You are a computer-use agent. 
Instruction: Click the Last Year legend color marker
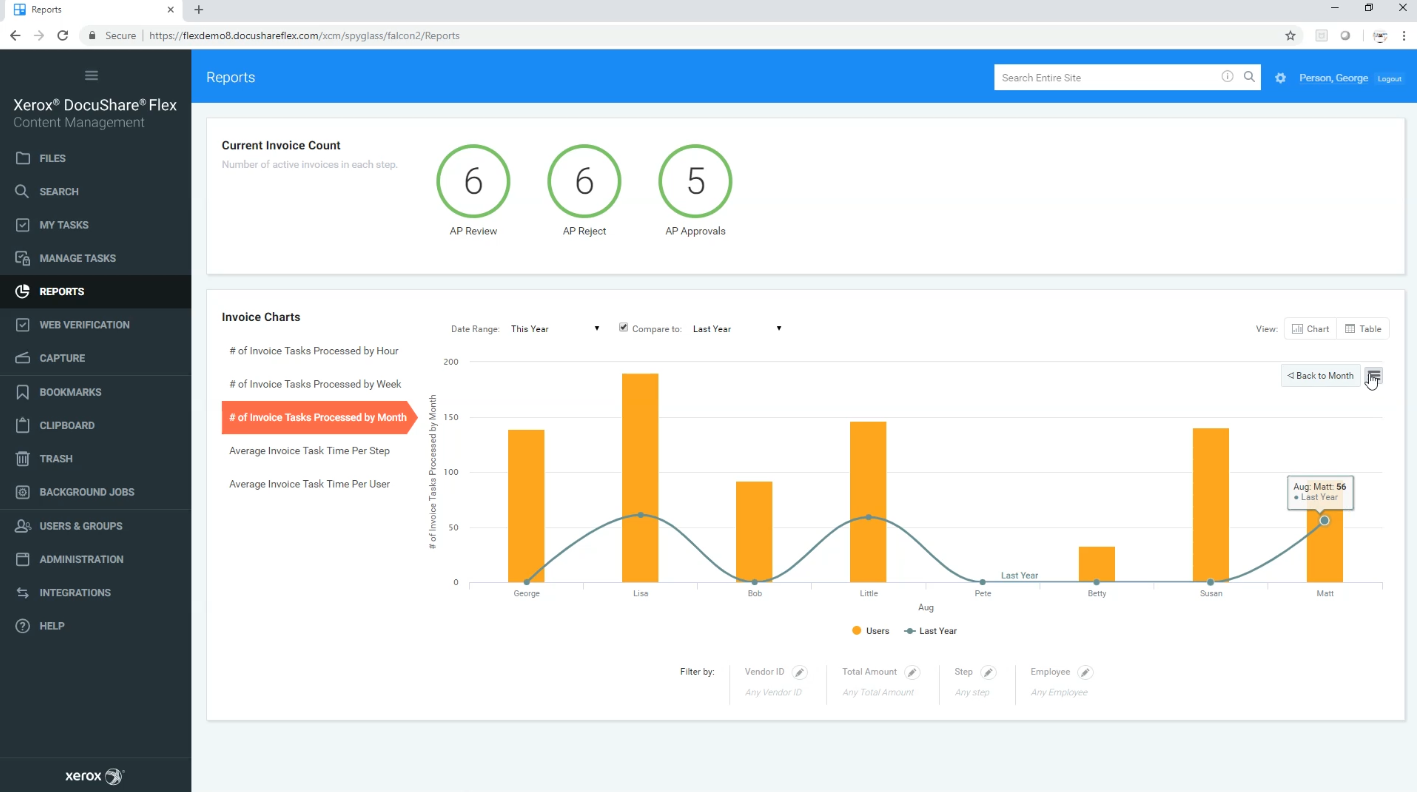[911, 630]
